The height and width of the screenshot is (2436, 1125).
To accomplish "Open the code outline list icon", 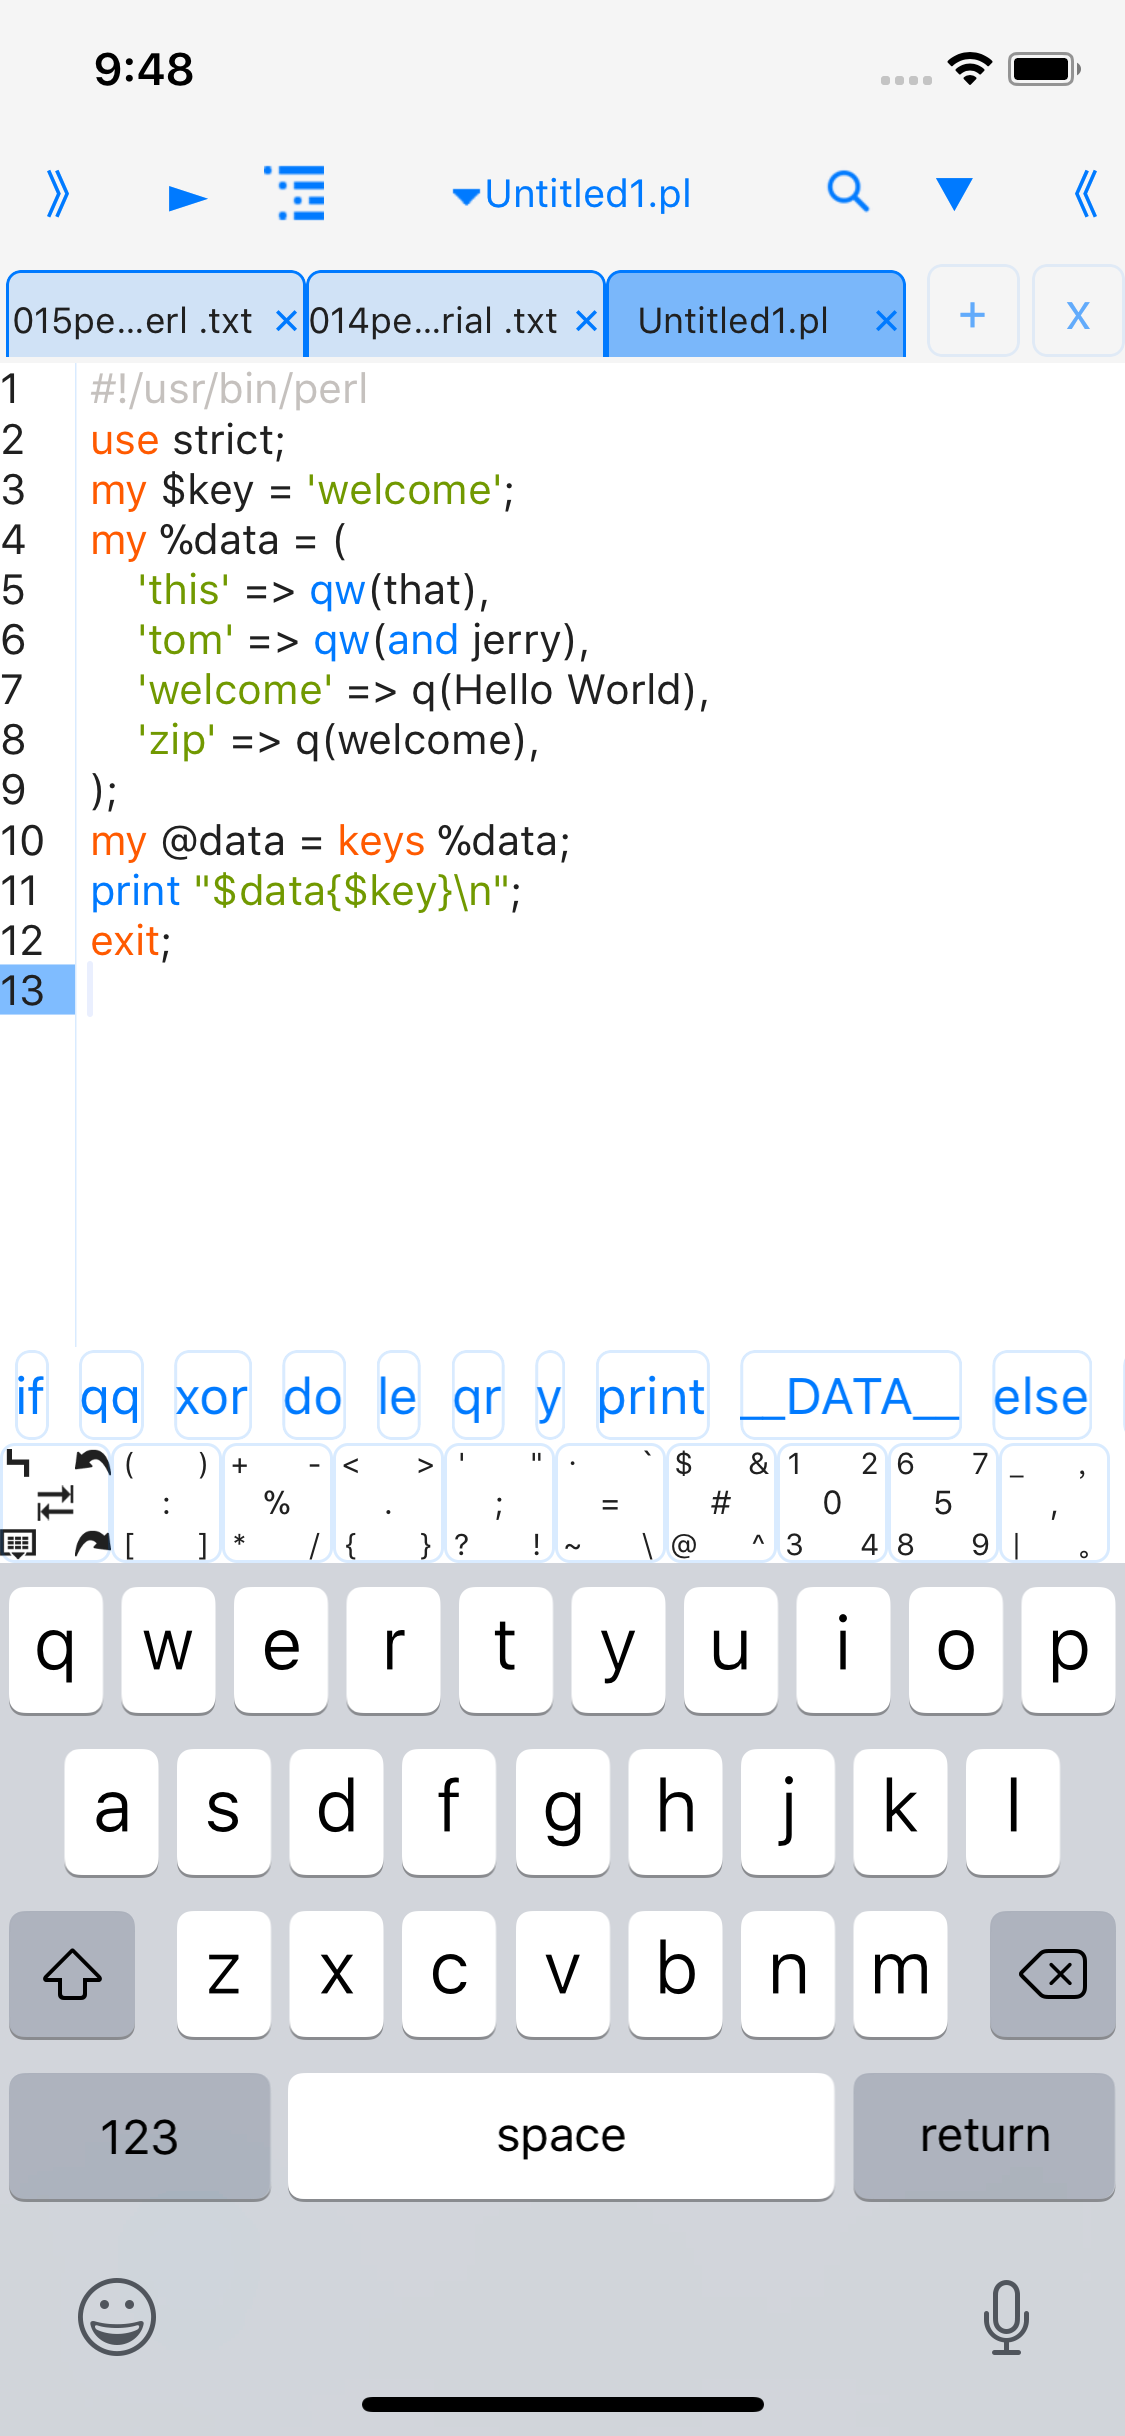I will pyautogui.click(x=296, y=193).
